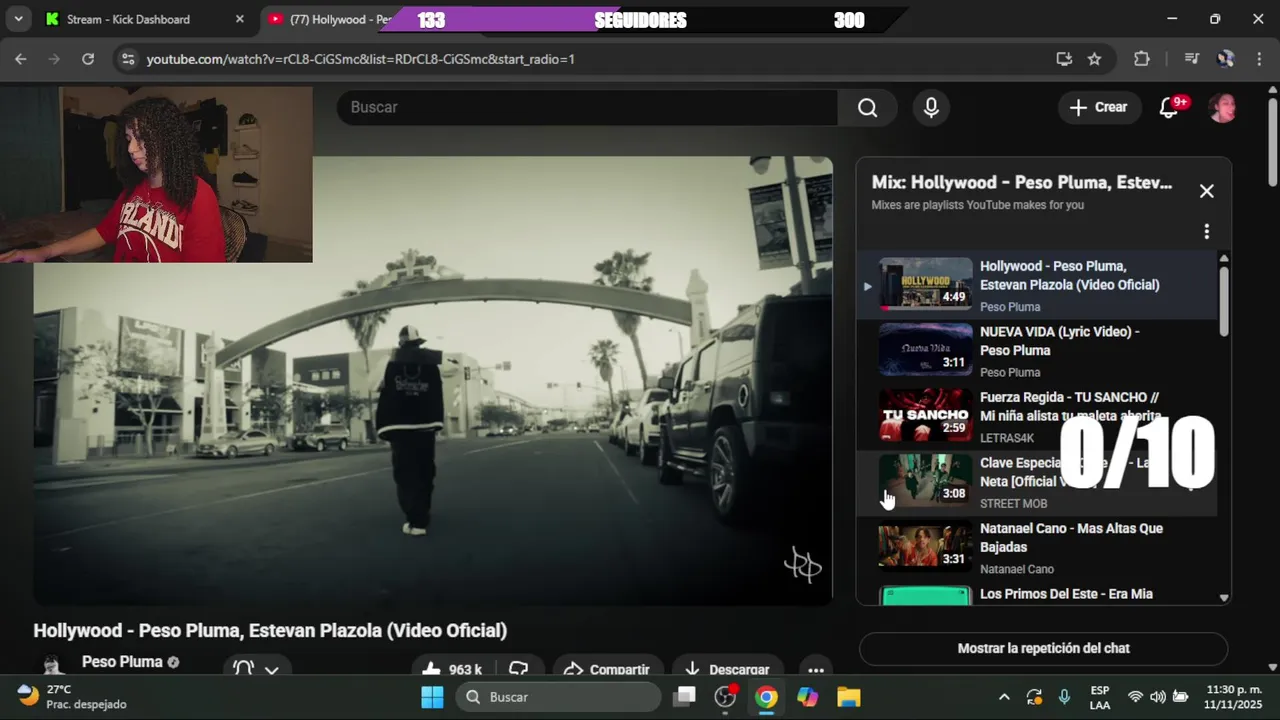Open the Mix playlist three-dot options
Image resolution: width=1280 pixels, height=720 pixels.
click(x=1207, y=232)
